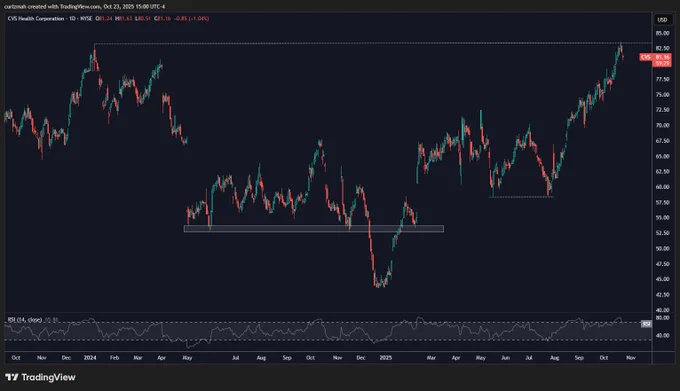Click the 42.50 price axis label
Viewport: 680px width, 391px height.
(x=662, y=294)
